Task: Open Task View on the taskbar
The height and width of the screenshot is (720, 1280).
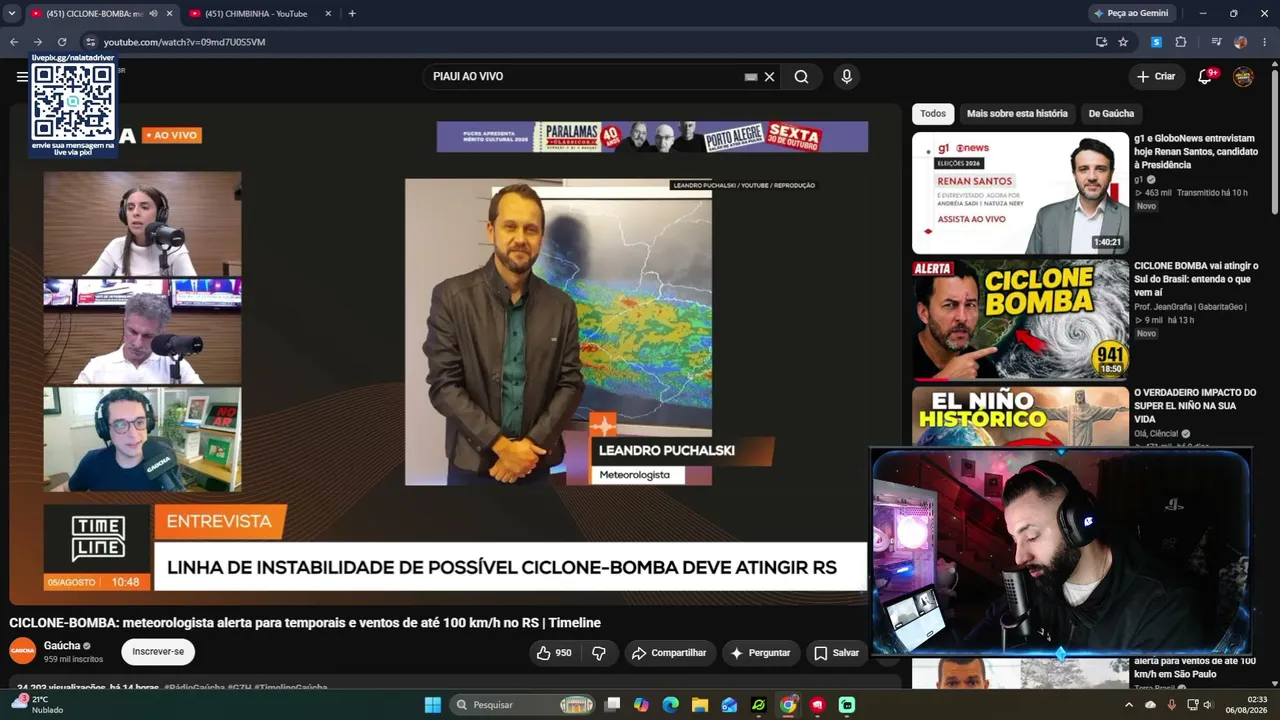Action: point(612,705)
